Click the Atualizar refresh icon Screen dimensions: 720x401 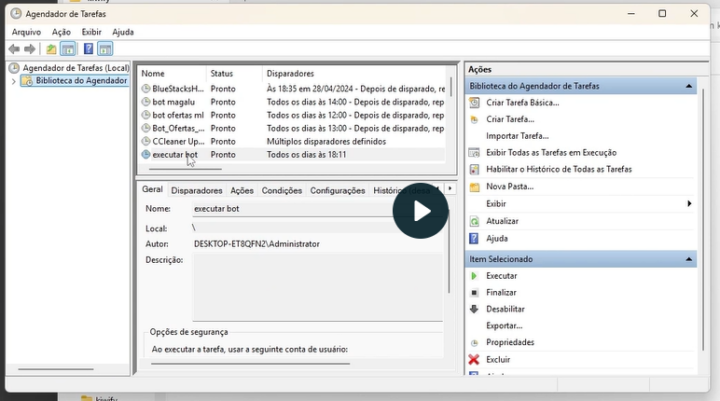point(474,221)
